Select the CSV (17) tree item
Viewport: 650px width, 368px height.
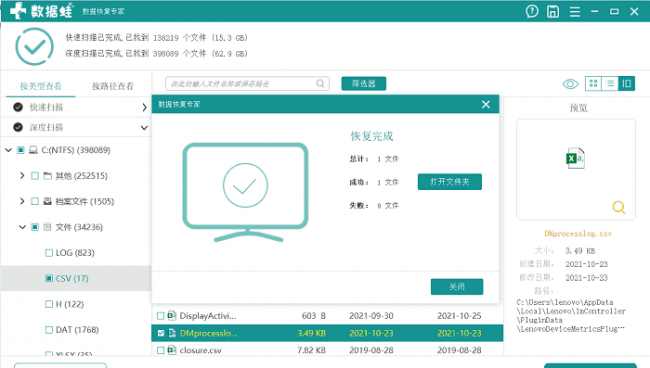coord(75,278)
